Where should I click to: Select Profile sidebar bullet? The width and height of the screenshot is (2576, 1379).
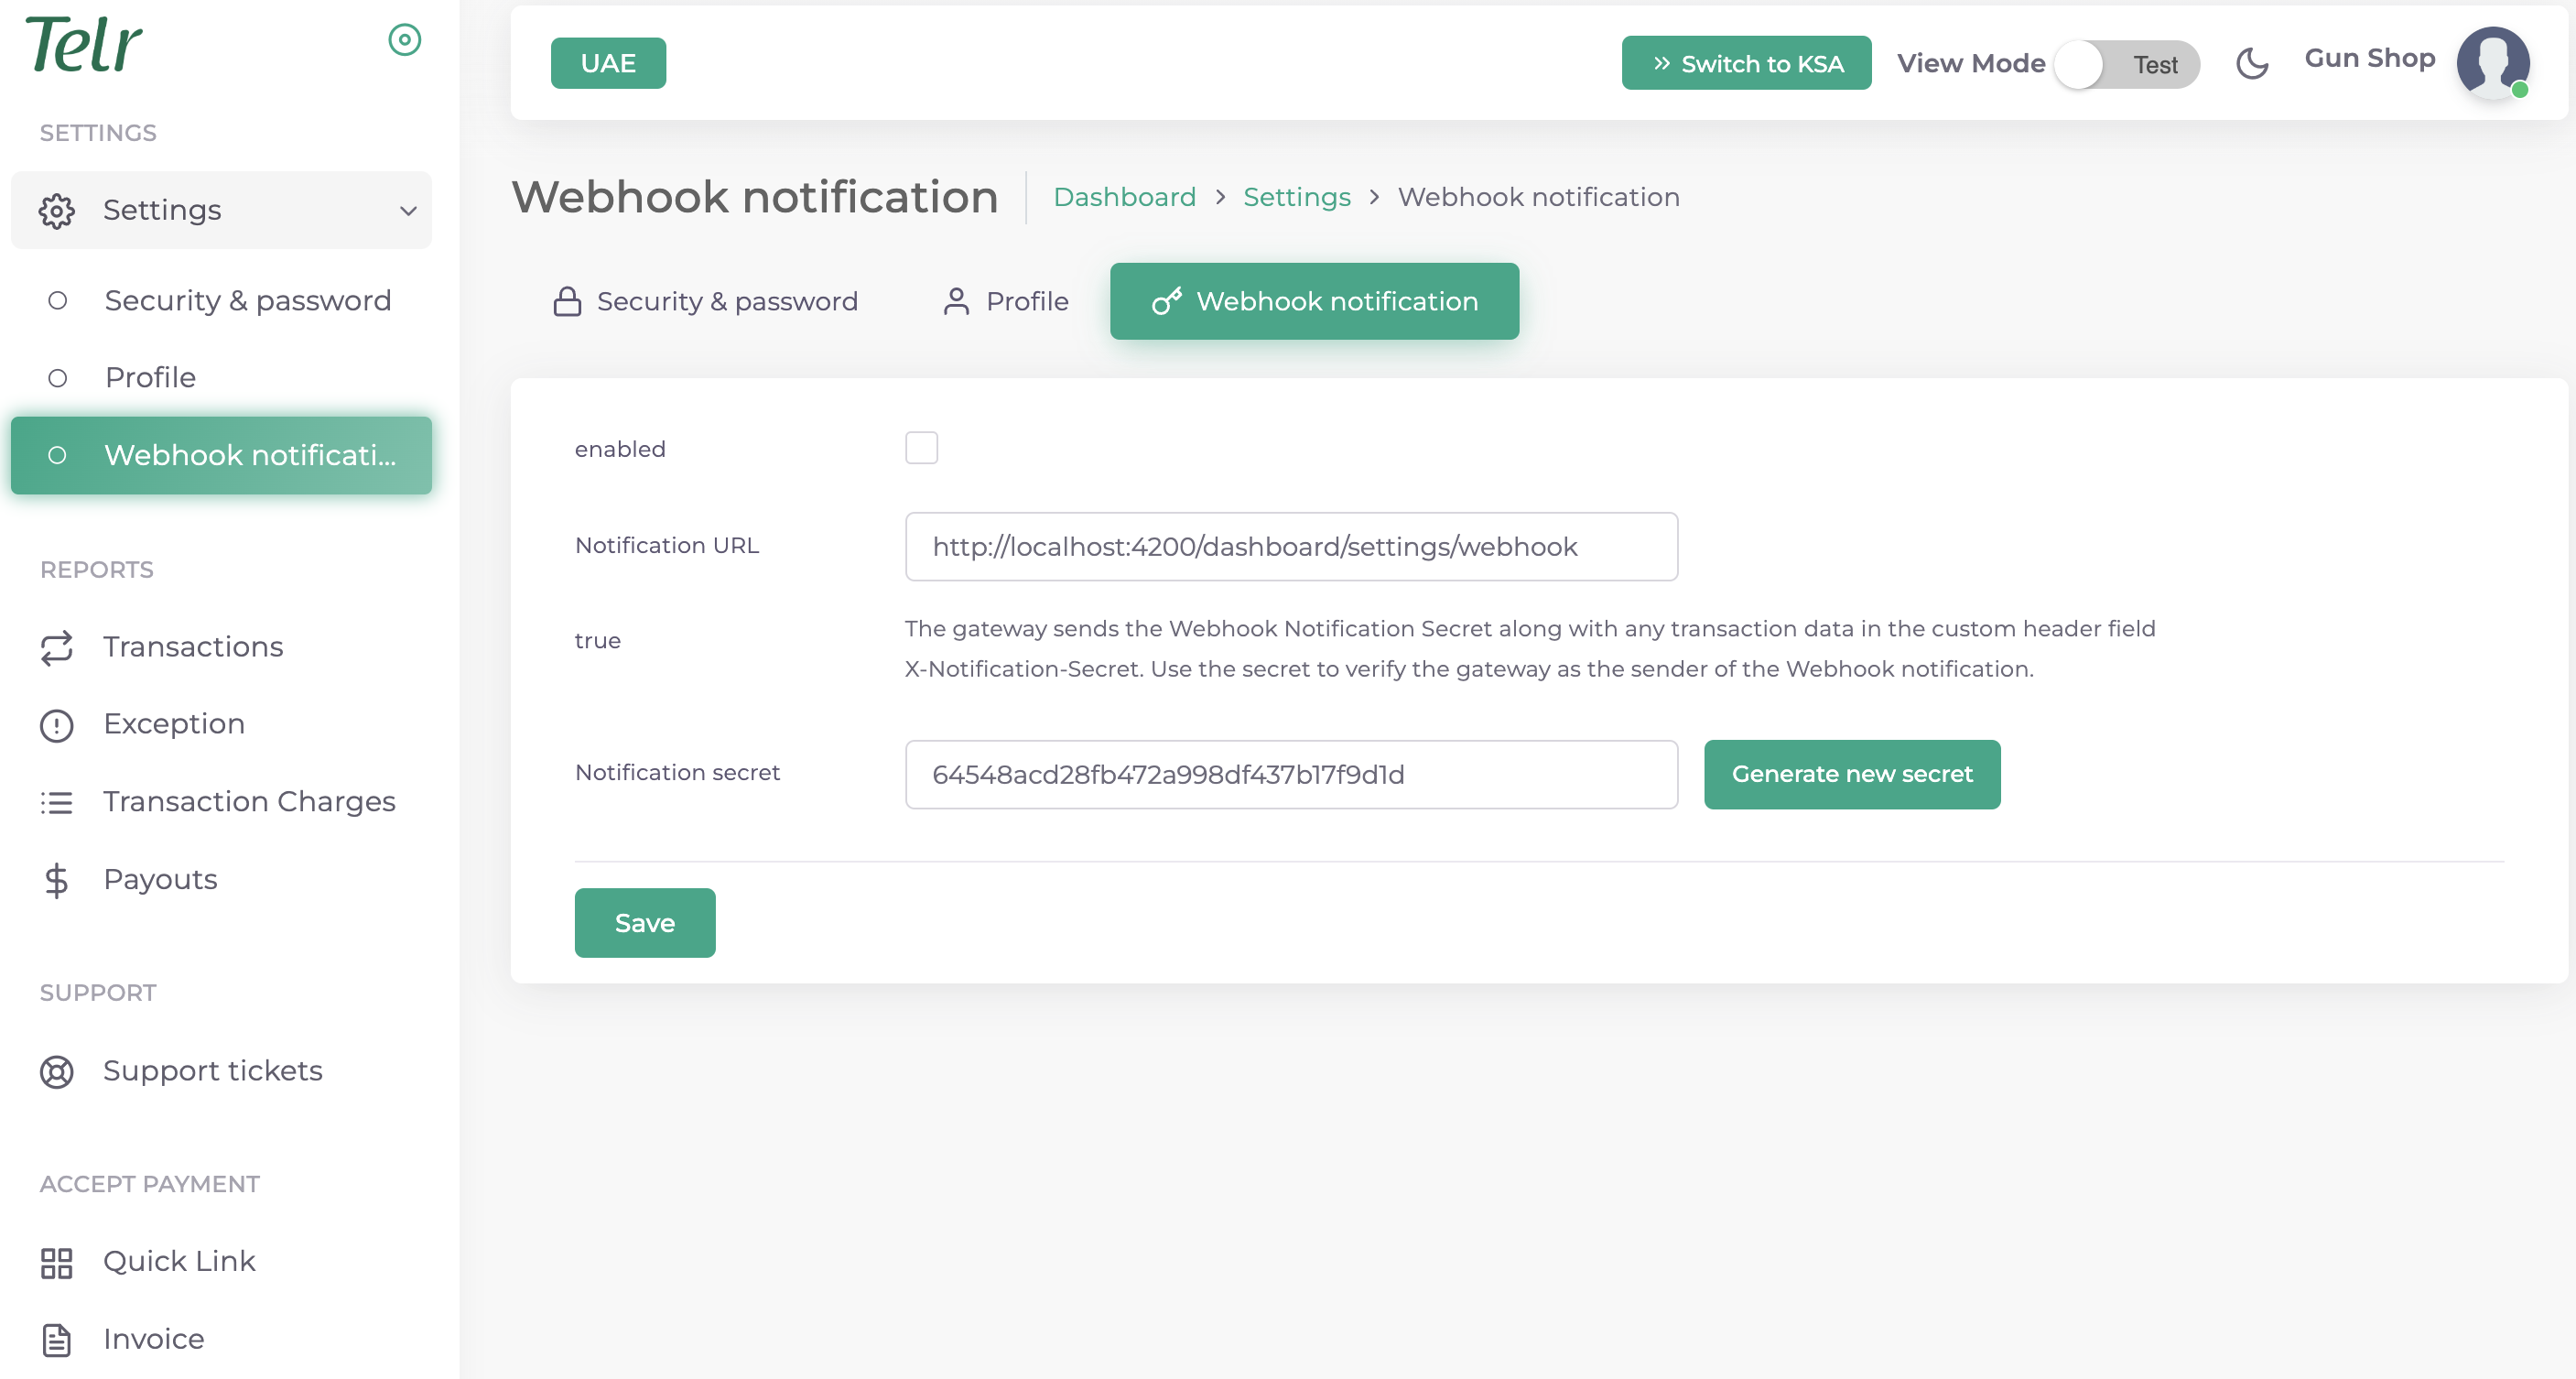(x=57, y=377)
